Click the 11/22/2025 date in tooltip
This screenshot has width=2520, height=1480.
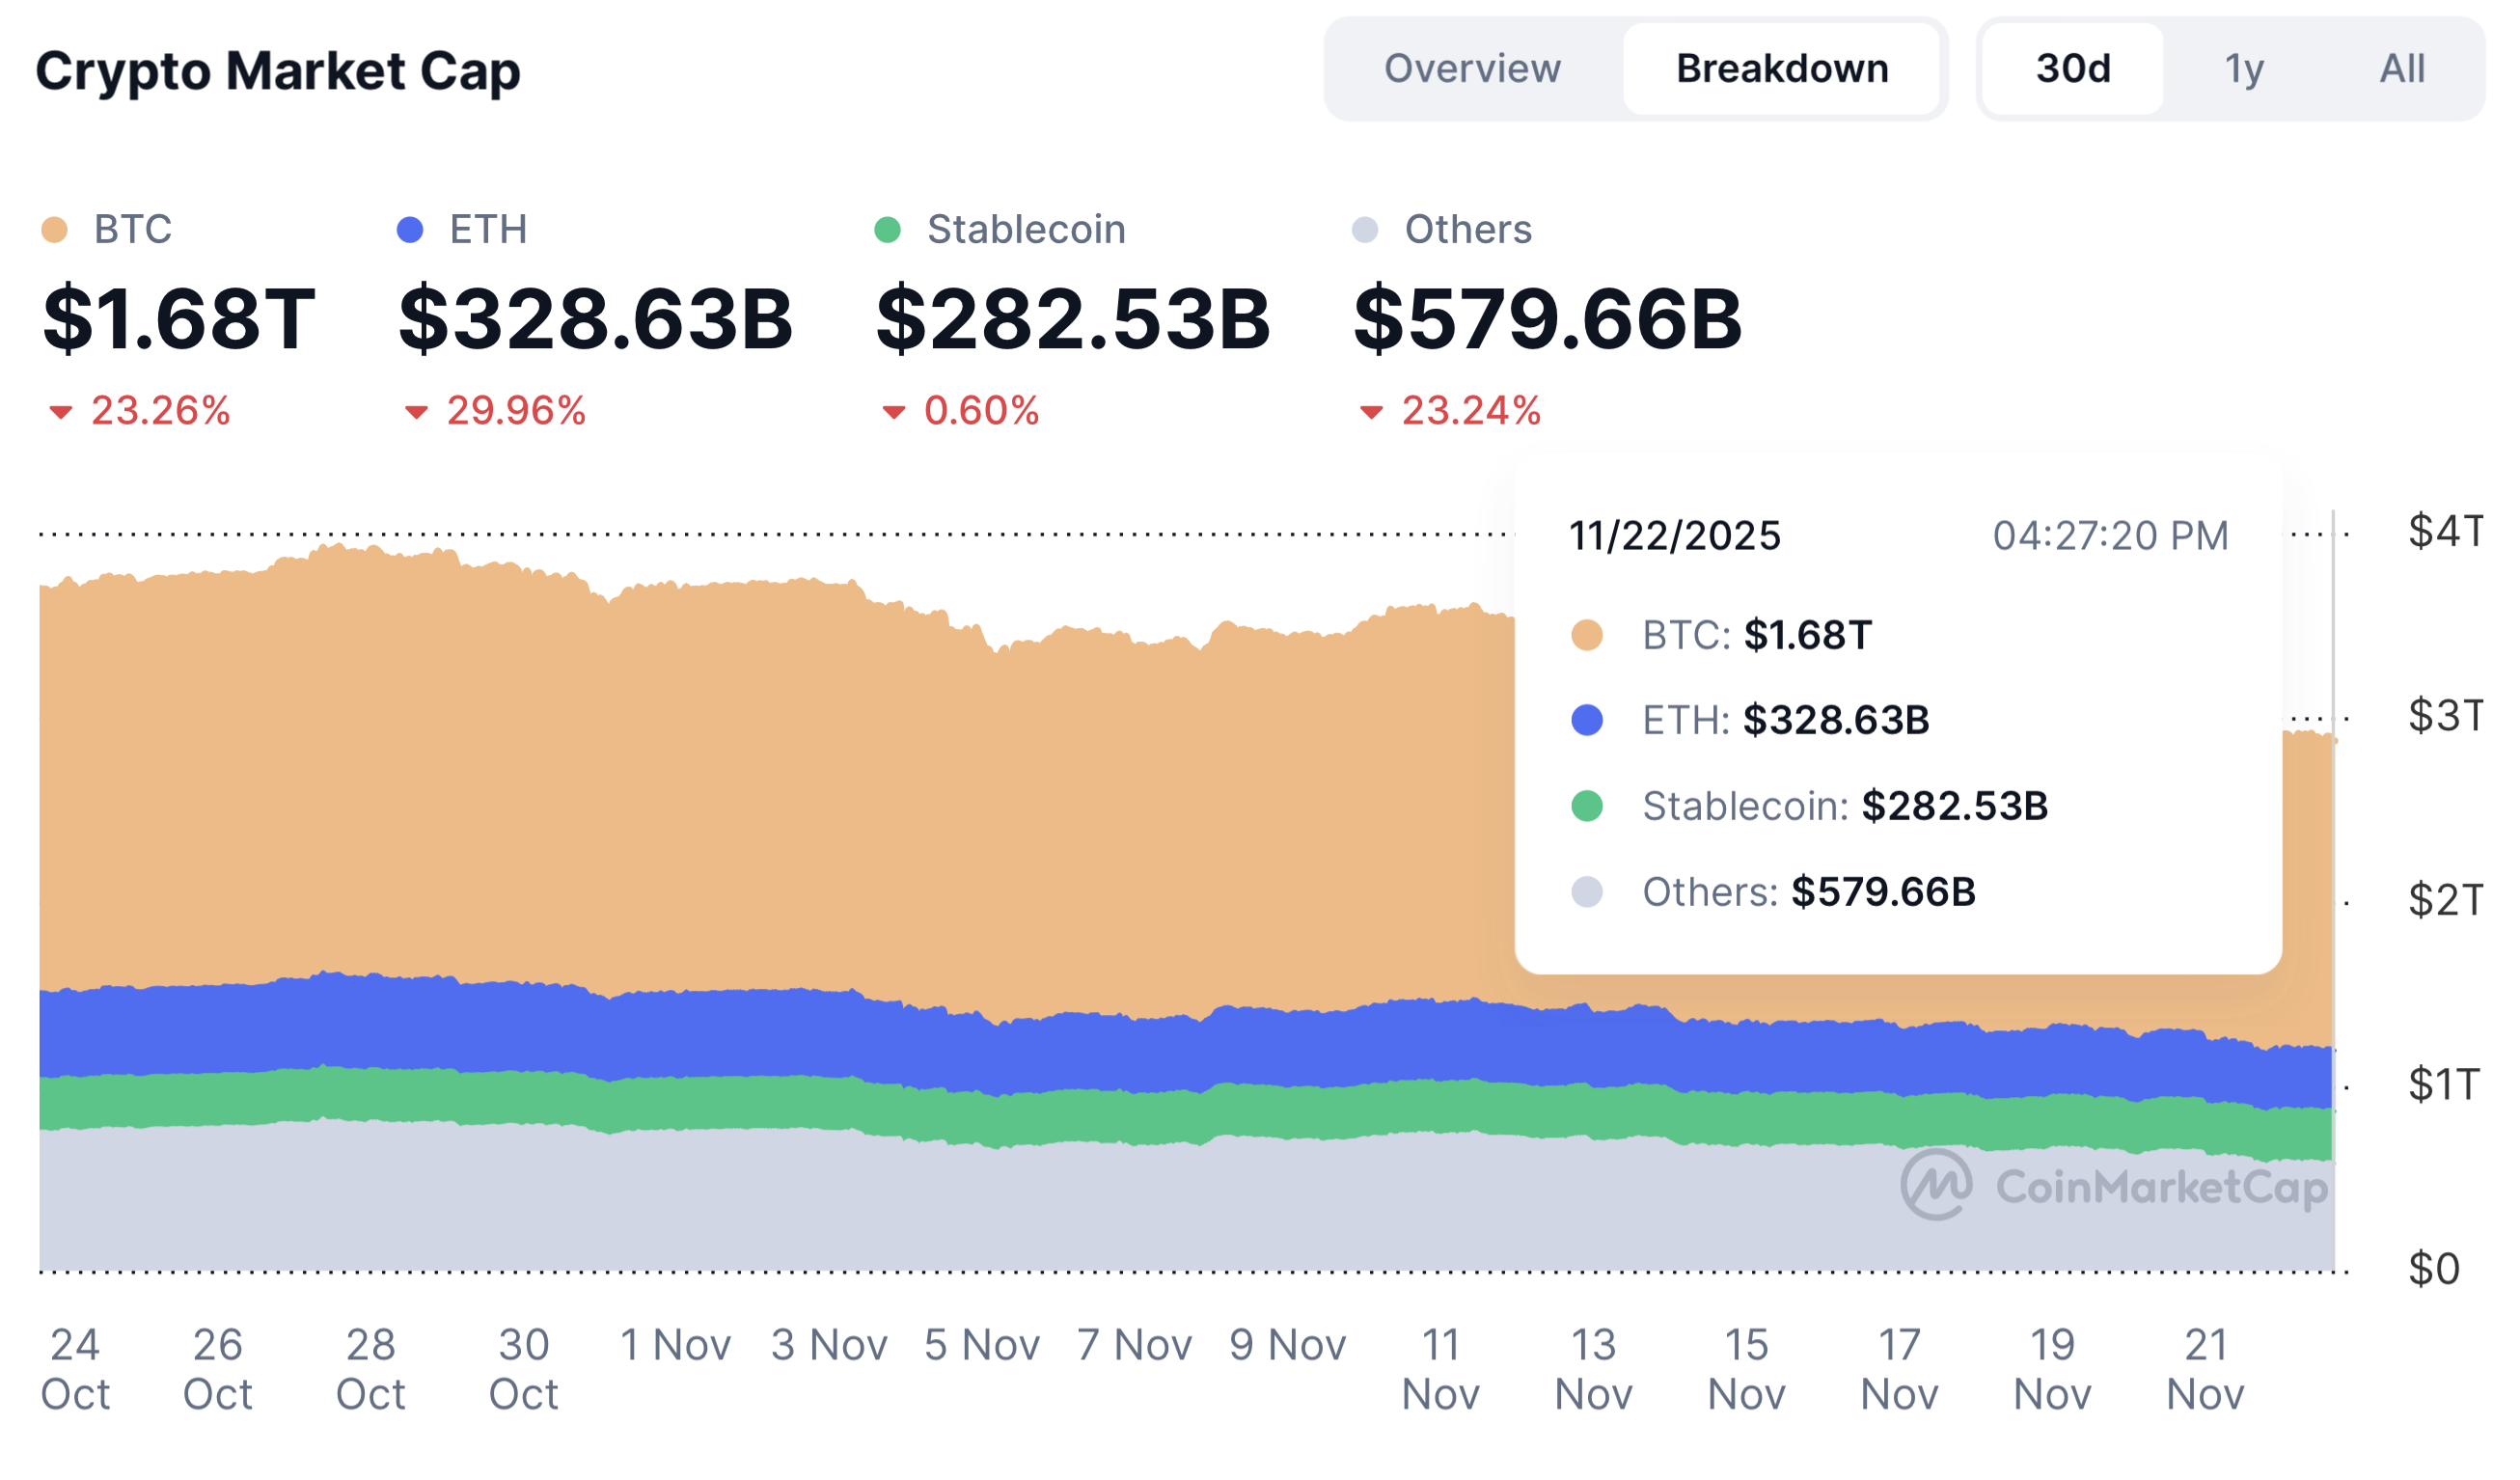(1674, 536)
